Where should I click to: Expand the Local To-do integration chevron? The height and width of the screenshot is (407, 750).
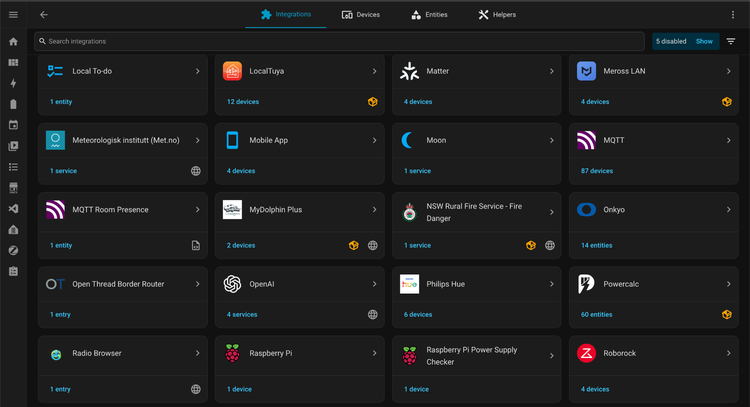tap(198, 71)
